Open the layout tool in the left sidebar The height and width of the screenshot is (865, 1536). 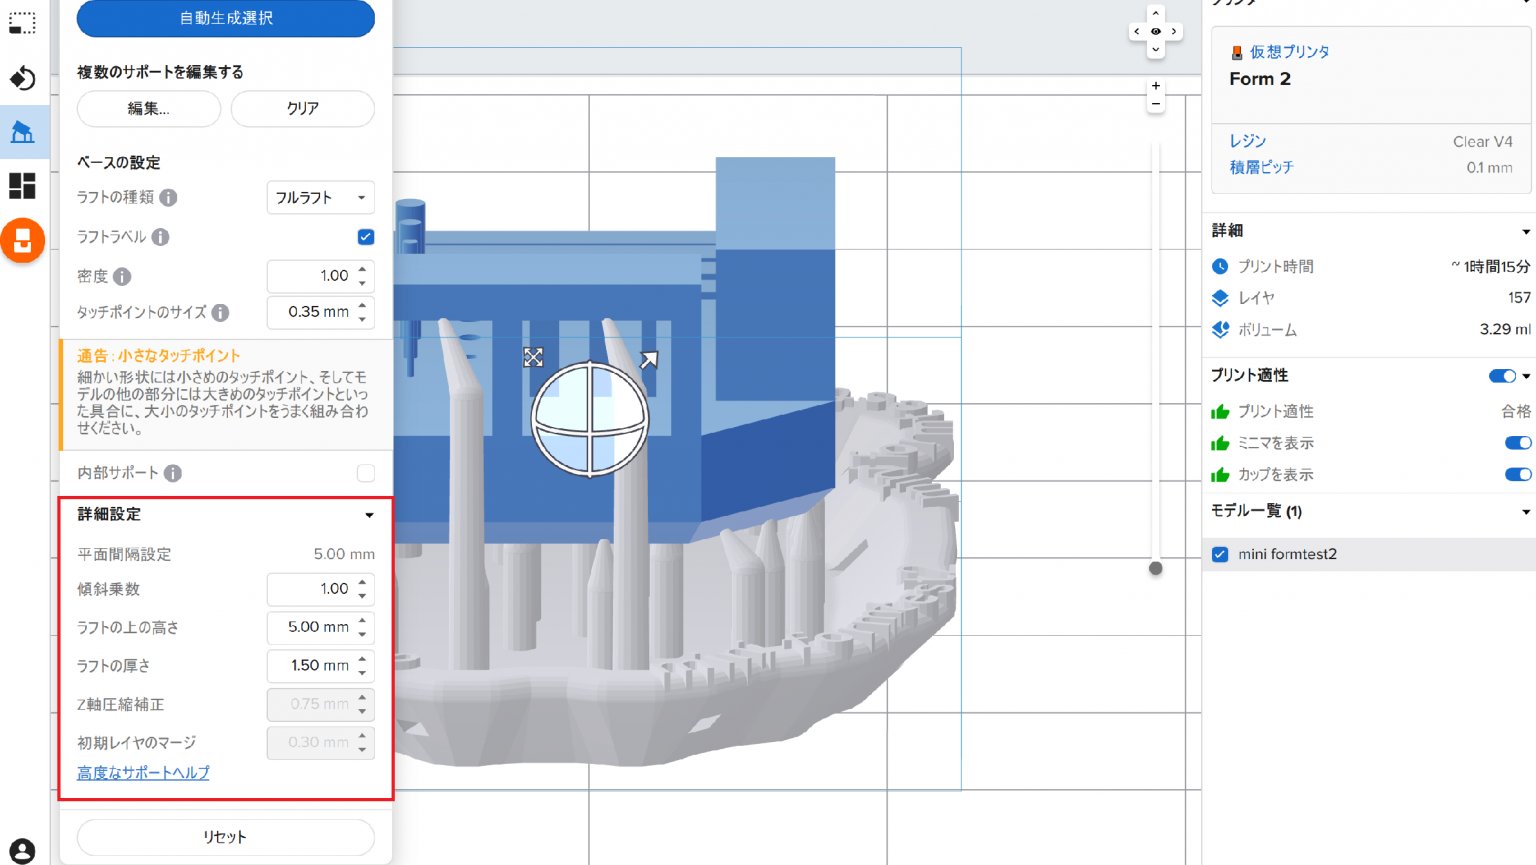(22, 186)
